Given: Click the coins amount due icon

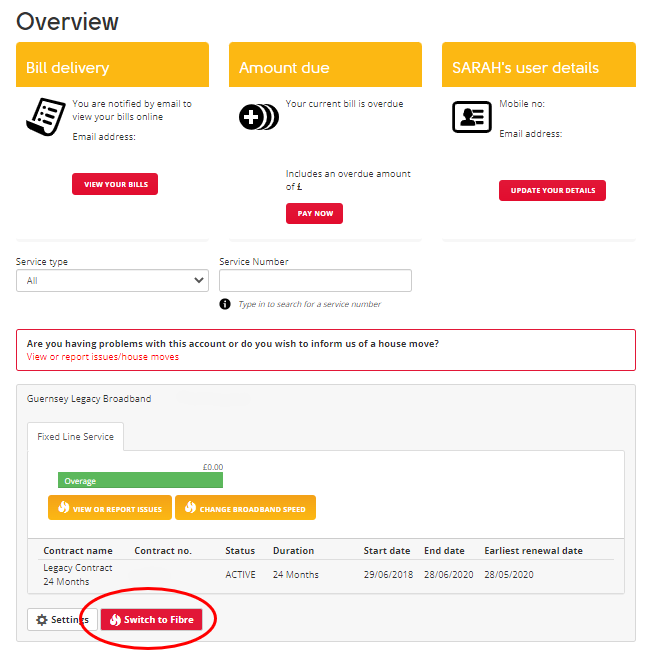Looking at the screenshot, I should [258, 117].
